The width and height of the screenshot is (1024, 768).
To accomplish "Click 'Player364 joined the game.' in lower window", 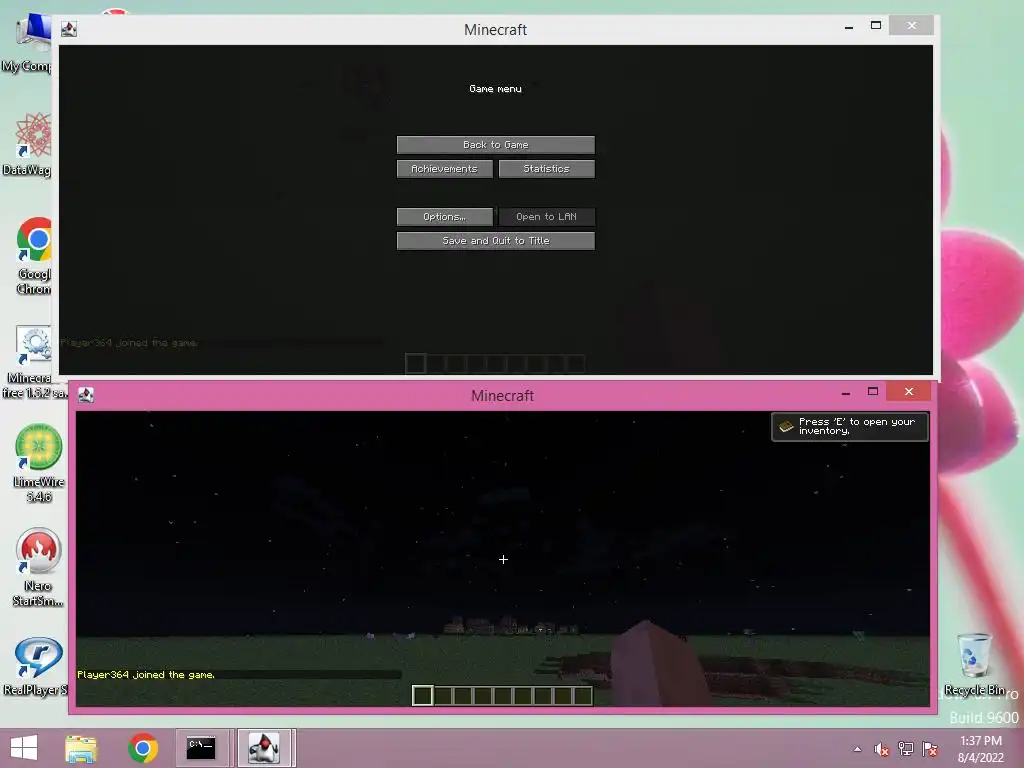I will click(x=146, y=675).
